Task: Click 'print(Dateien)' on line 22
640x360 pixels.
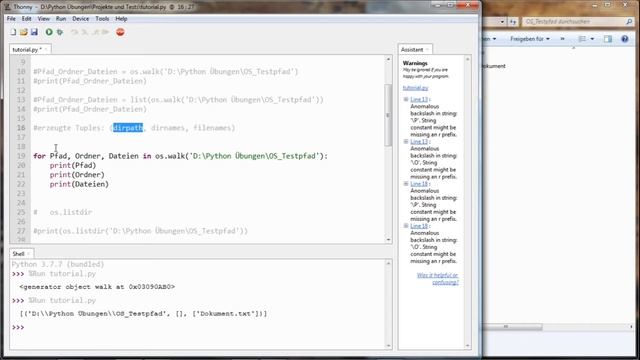Action: 79,184
